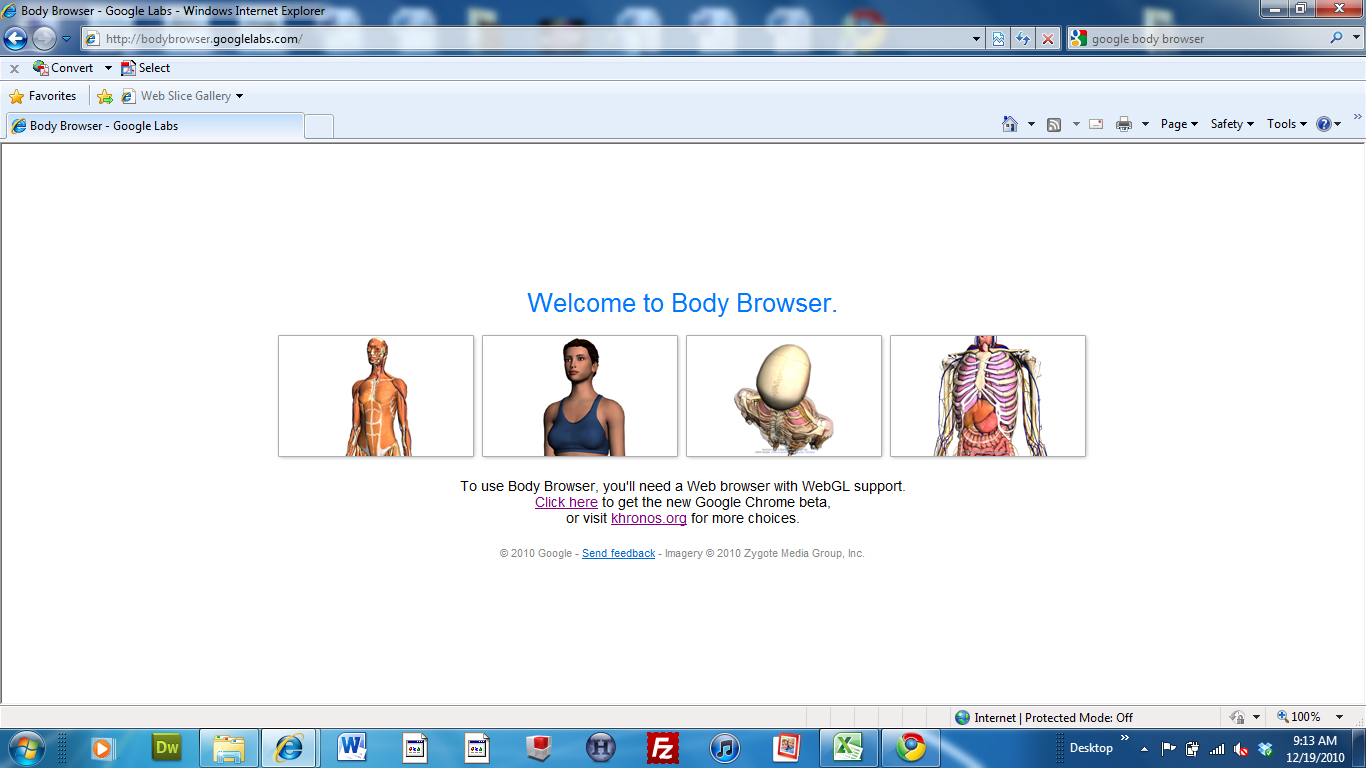
Task: Open the Web Slice Gallery item
Action: (x=182, y=96)
